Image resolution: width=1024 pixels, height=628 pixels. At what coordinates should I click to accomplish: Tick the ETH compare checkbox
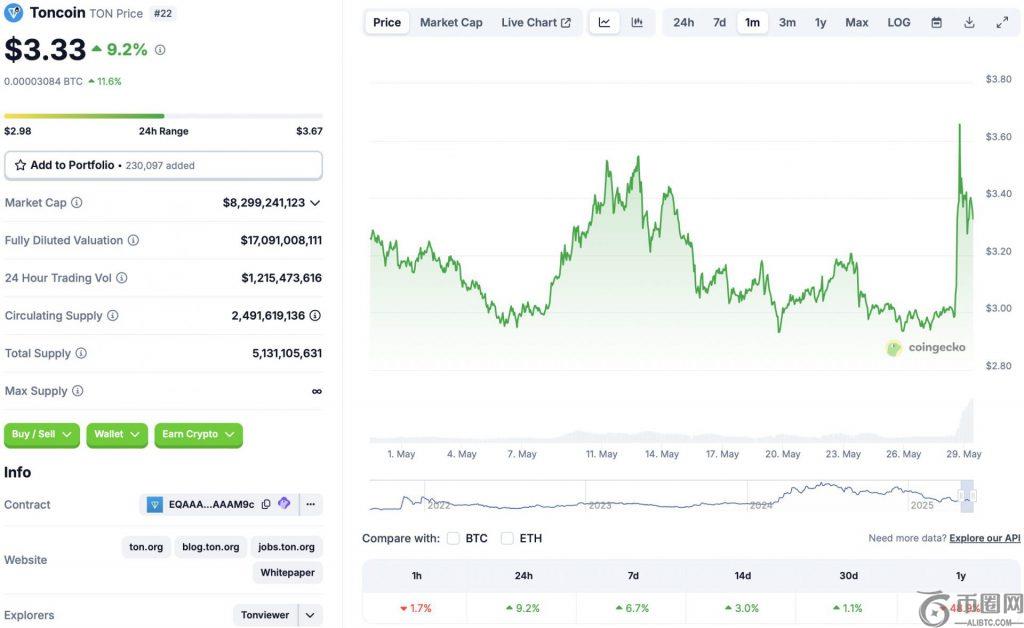[x=507, y=538]
